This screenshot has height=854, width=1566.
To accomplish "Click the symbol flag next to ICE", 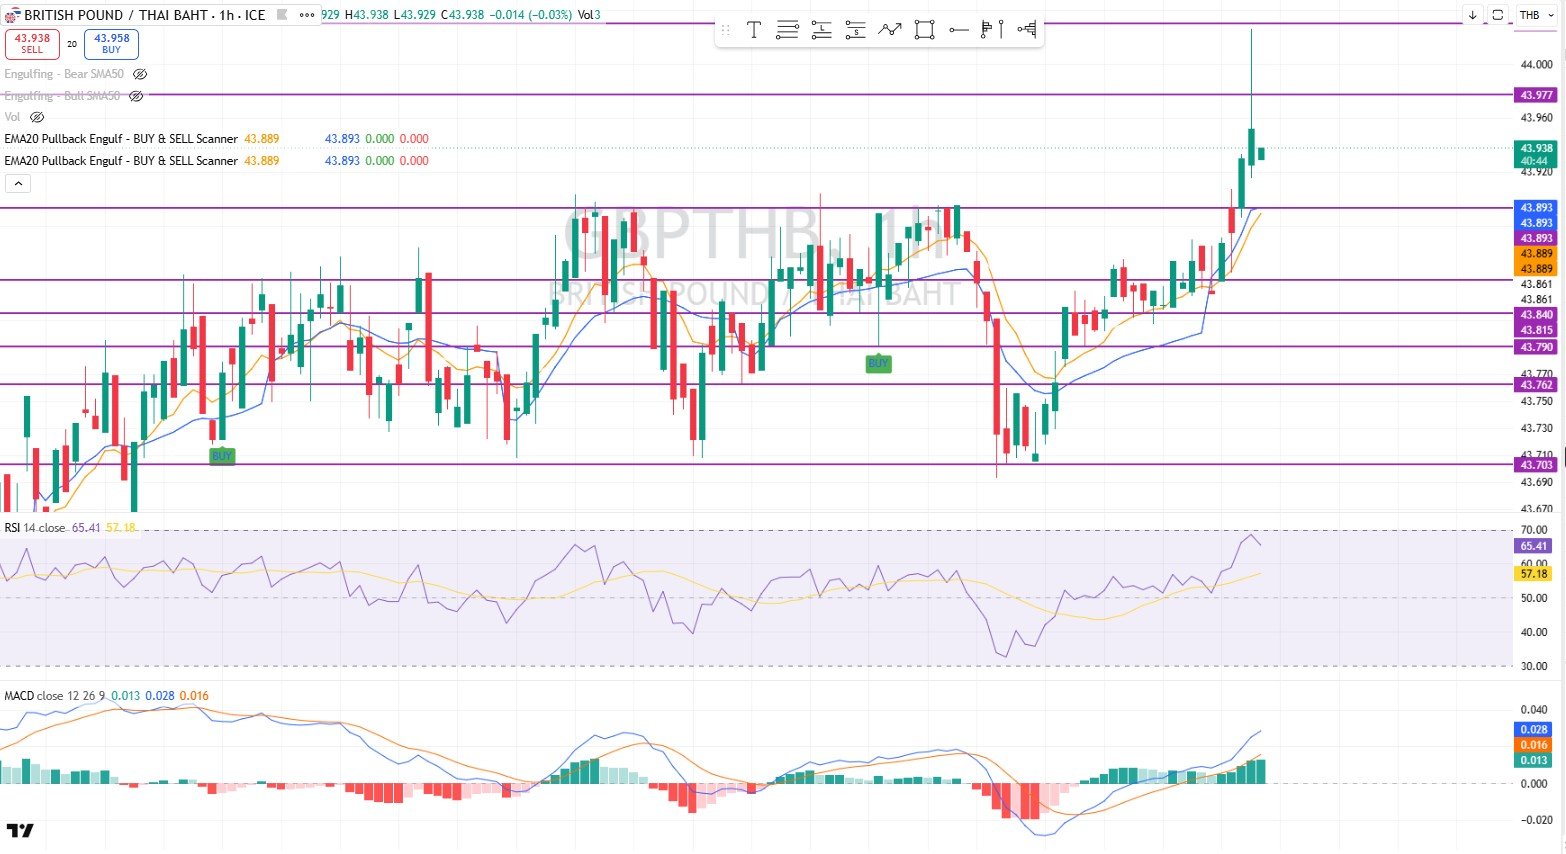I will pyautogui.click(x=282, y=15).
